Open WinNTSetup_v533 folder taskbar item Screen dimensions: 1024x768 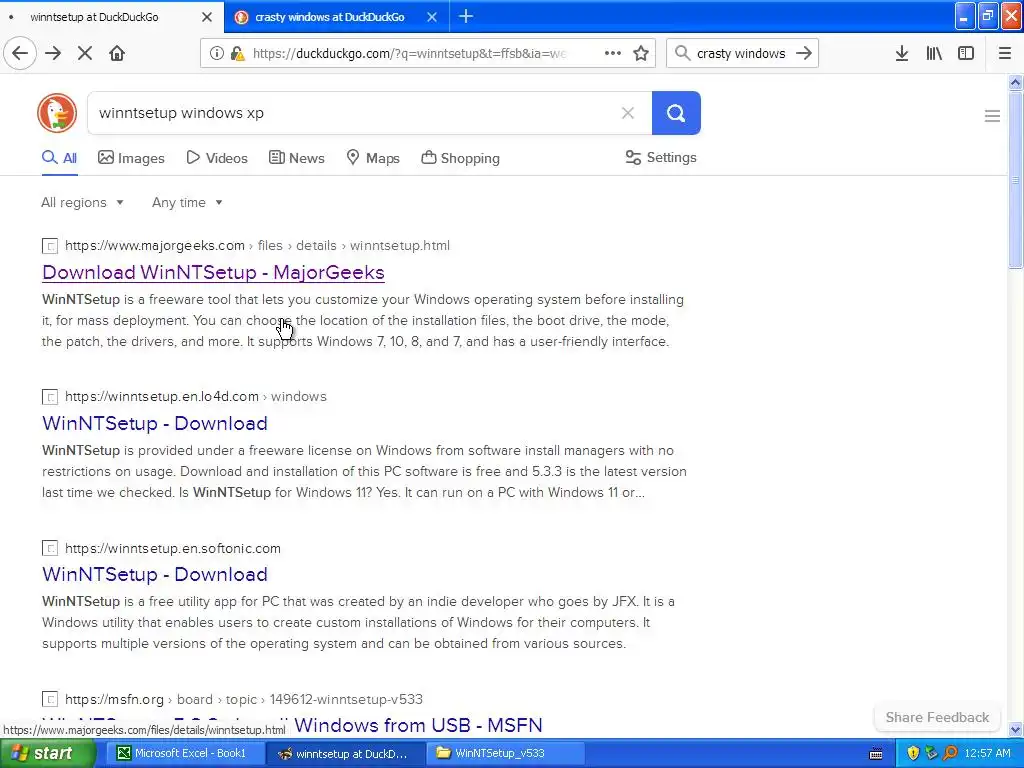click(506, 753)
